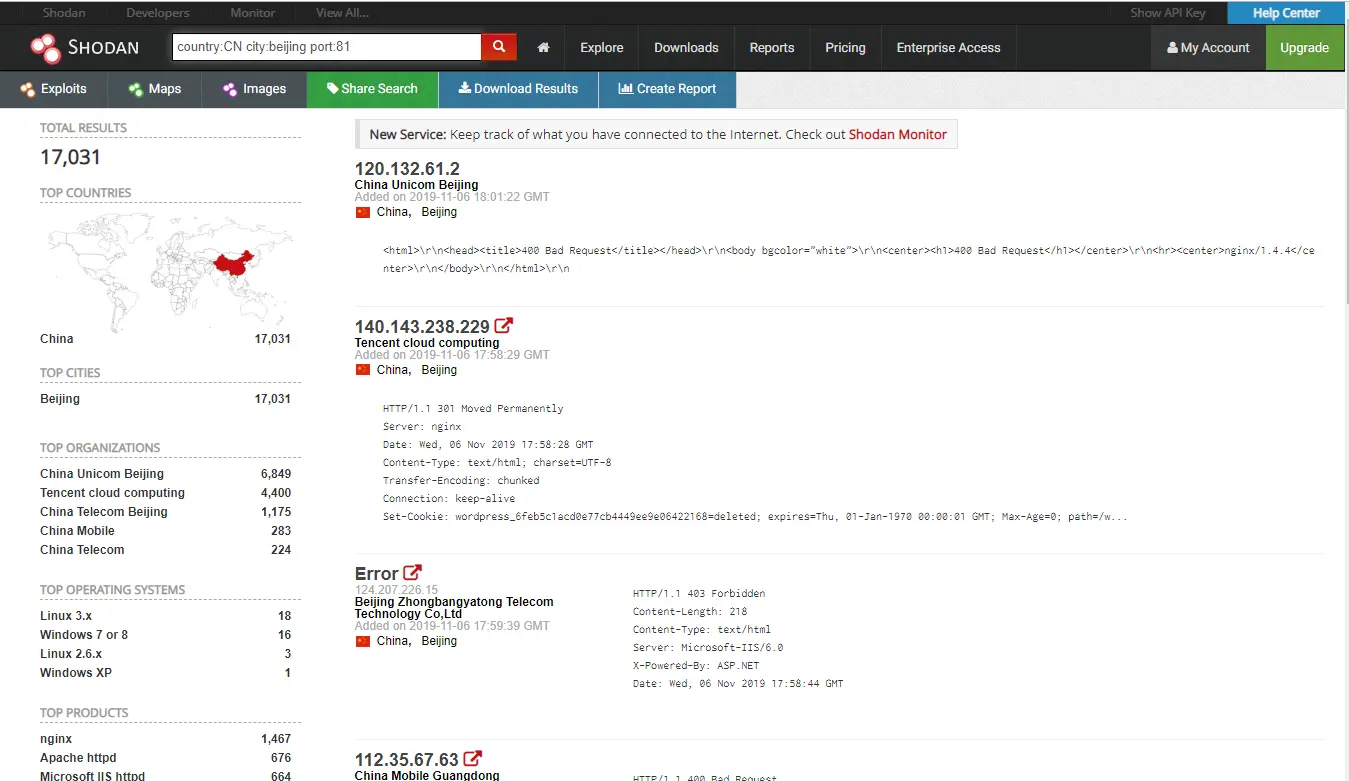Click Tencent cloud computing under 140.143.238.229
The height and width of the screenshot is (781, 1349).
point(427,343)
